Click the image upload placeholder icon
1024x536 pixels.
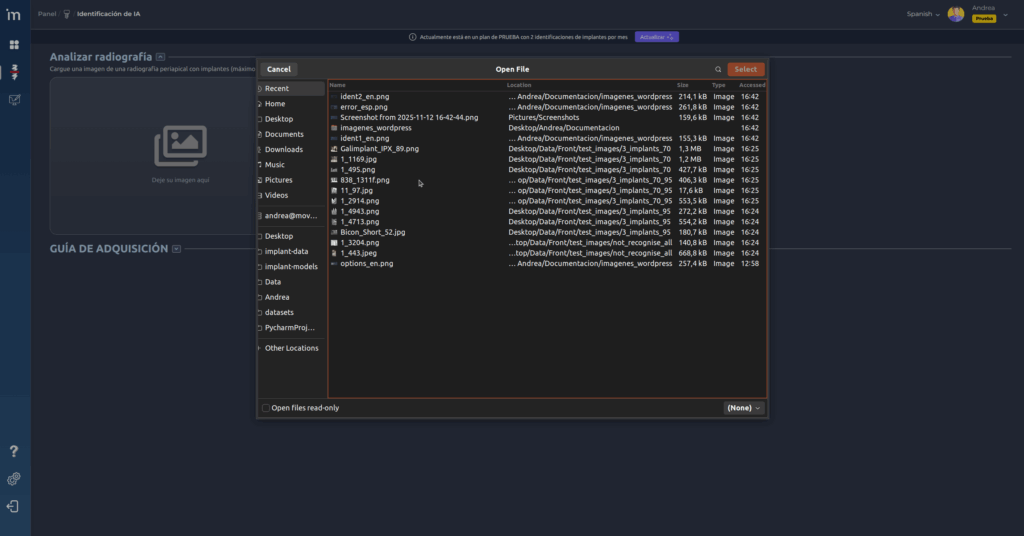(180, 146)
